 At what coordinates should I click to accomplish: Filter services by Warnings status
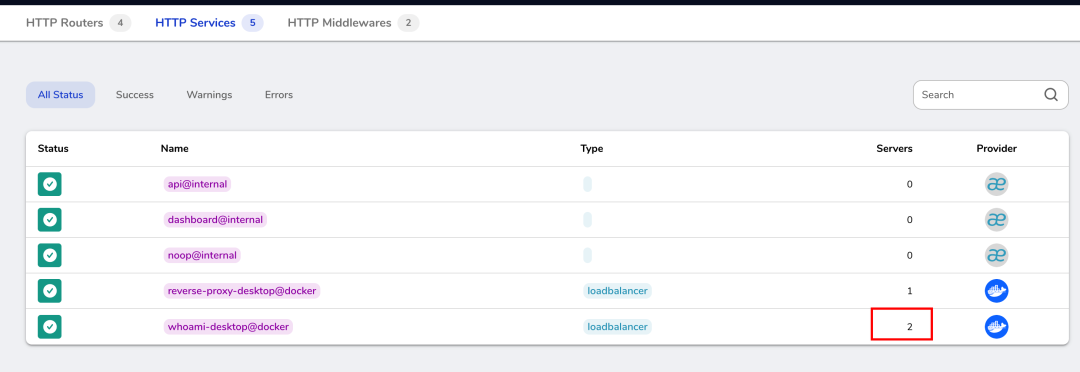209,95
